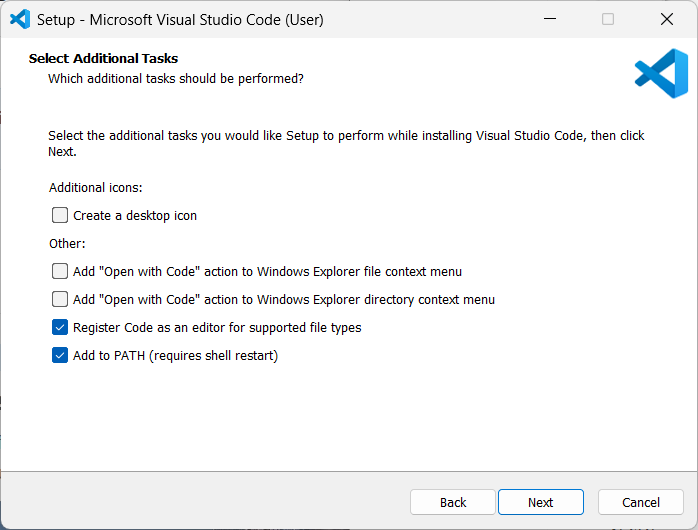Click the VS Code icon in title bar
Image resolution: width=698 pixels, height=530 pixels.
tap(20, 19)
